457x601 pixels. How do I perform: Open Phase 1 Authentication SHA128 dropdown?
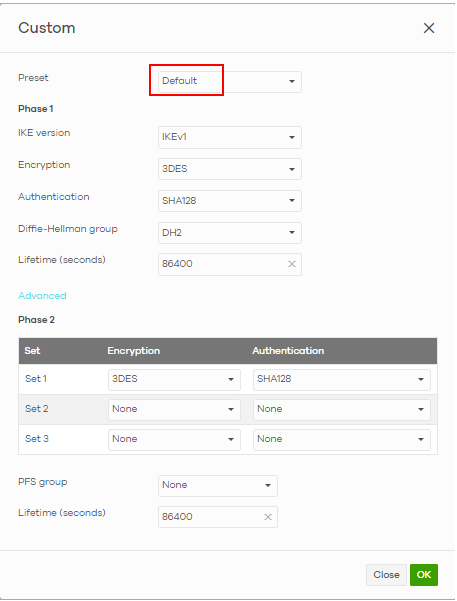(x=230, y=201)
